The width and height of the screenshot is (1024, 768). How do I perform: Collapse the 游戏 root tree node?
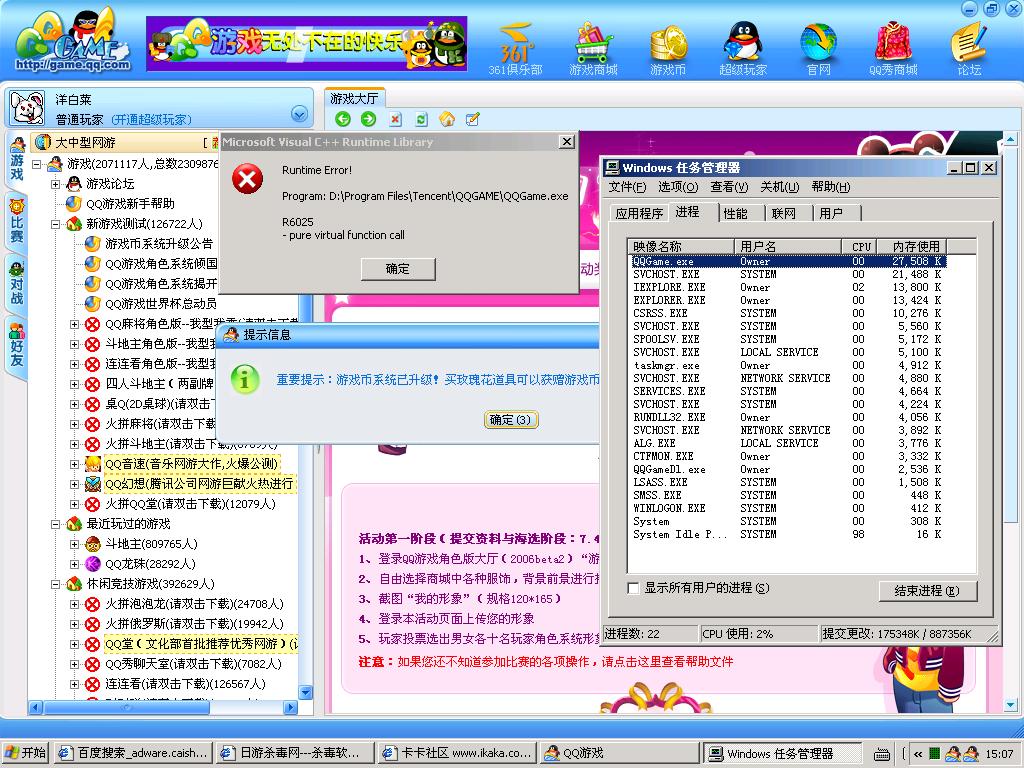pos(37,164)
